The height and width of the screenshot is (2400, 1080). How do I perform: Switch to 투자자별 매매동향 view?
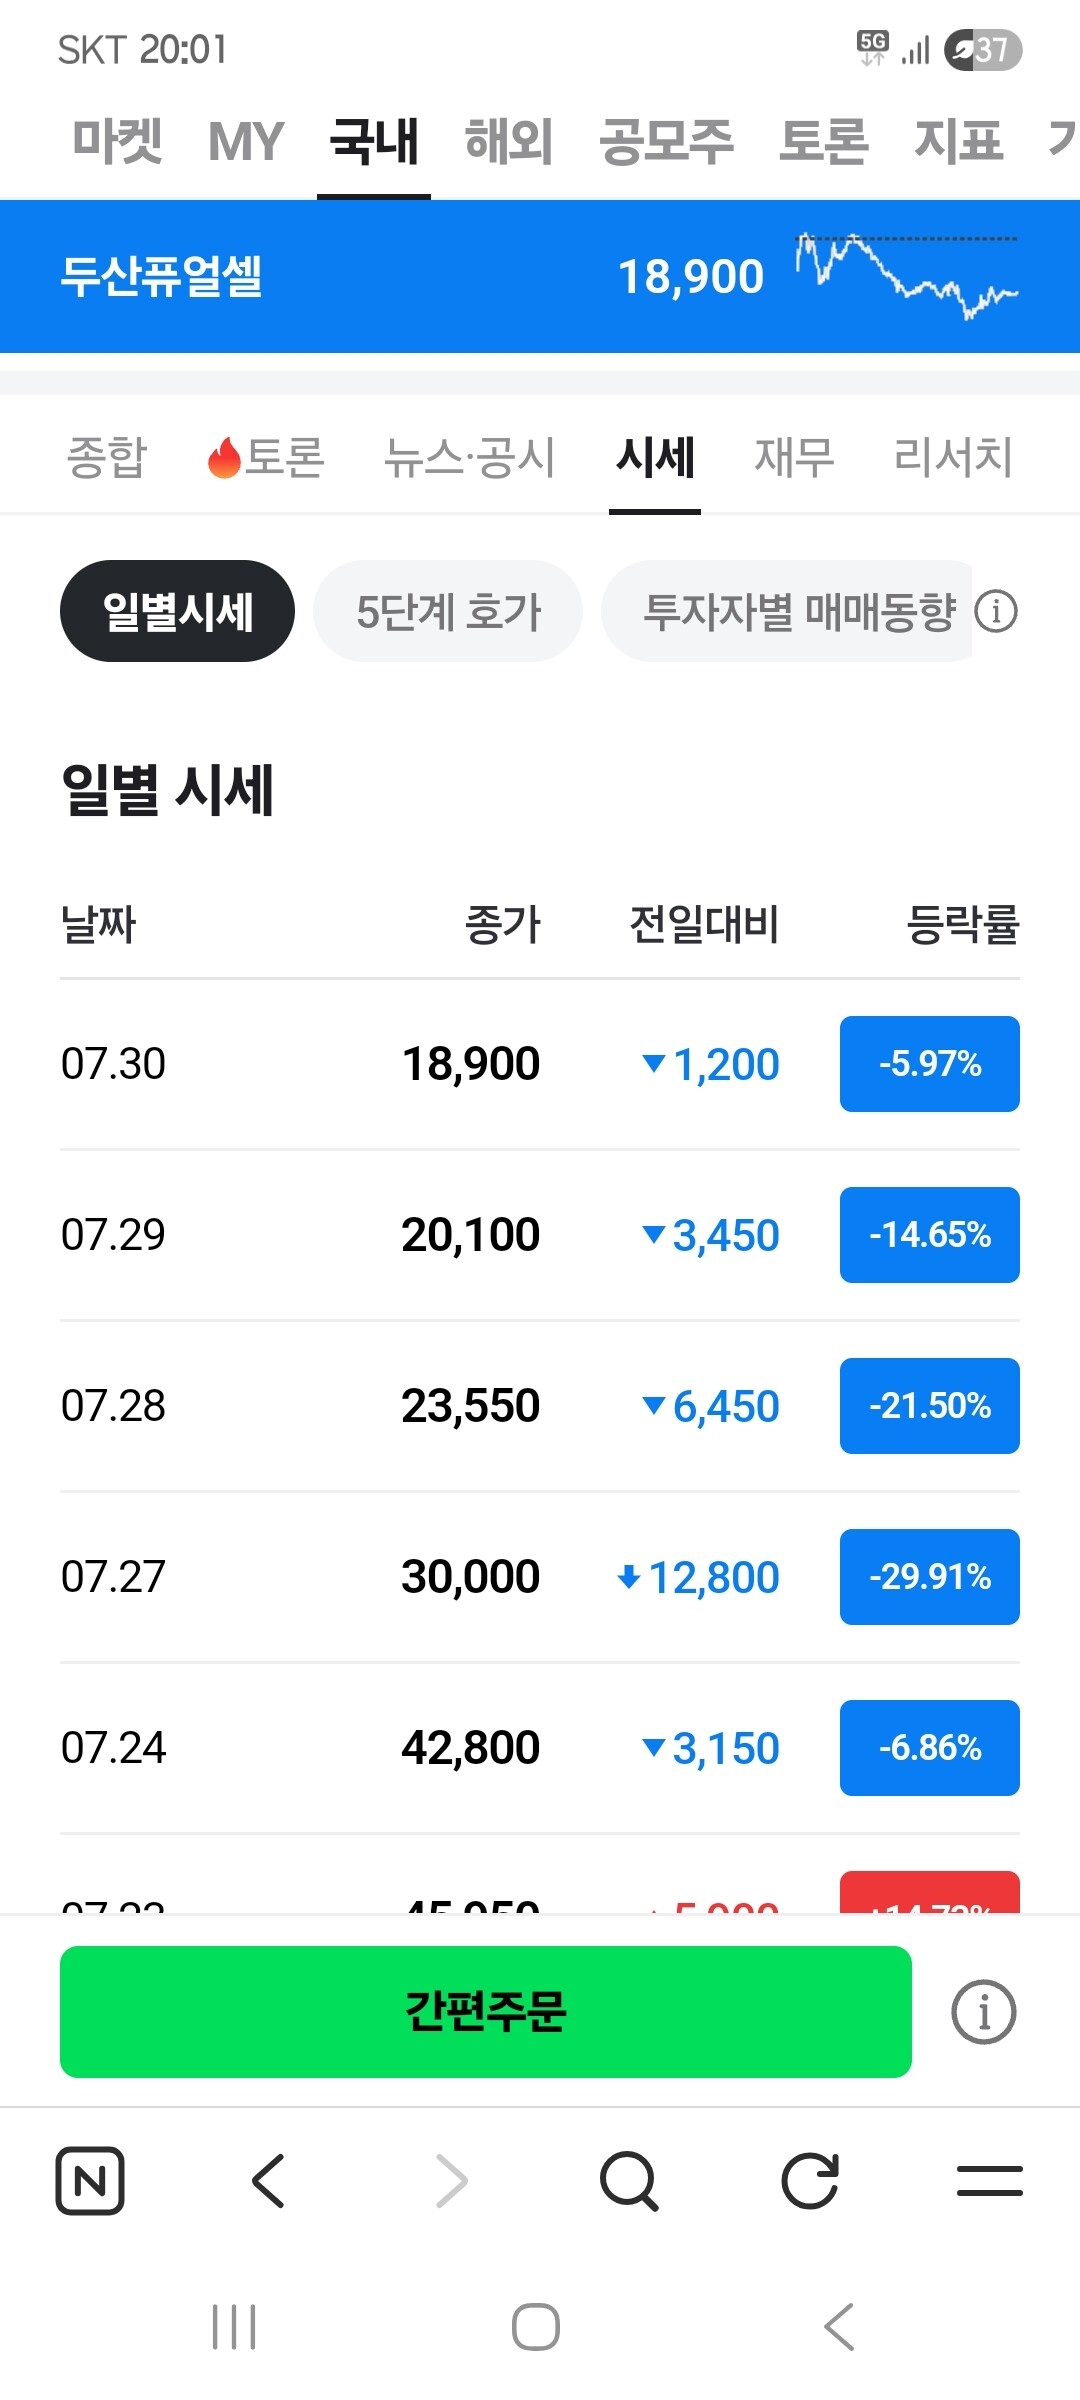(788, 611)
